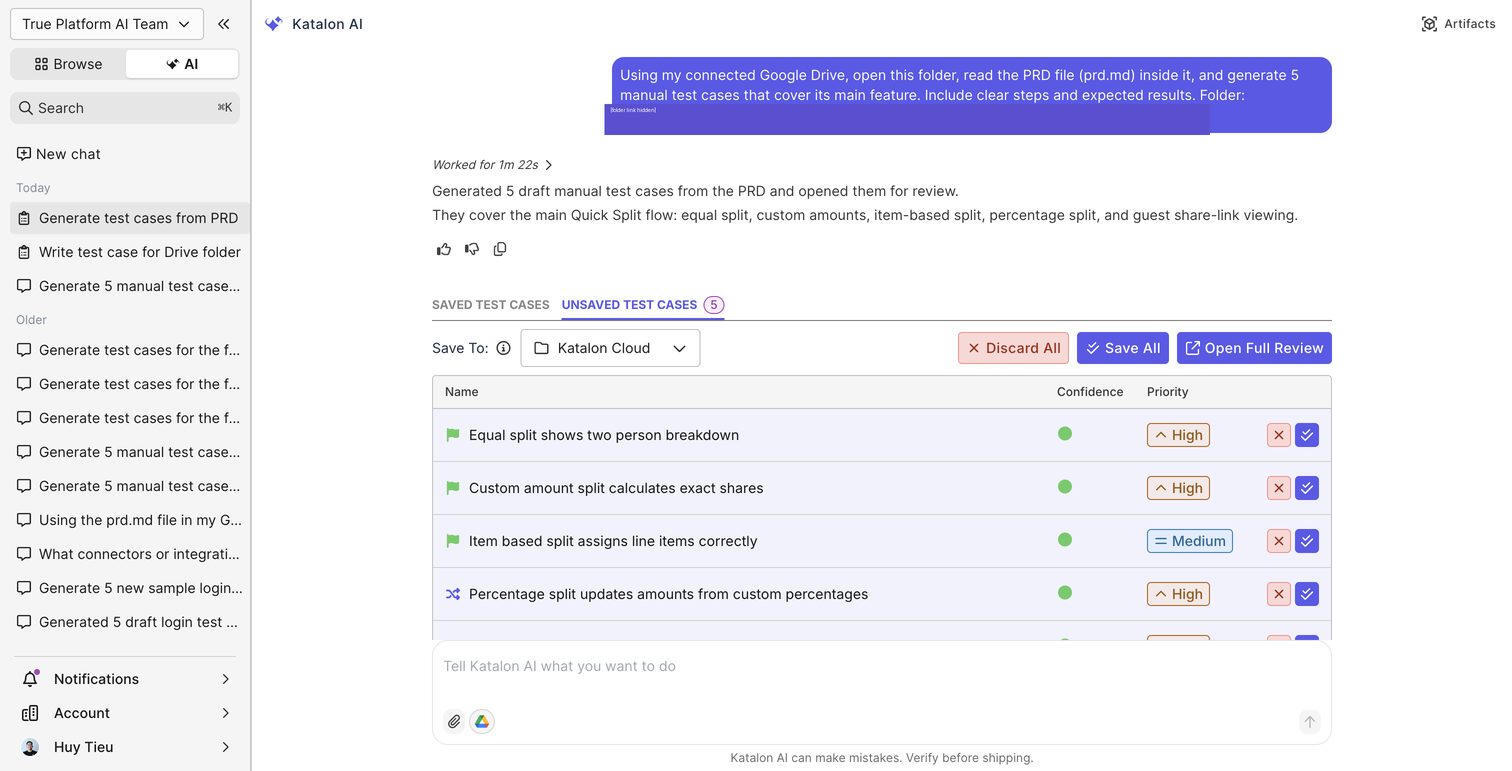Start a New chat
Viewport: 1512px width, 771px height.
(x=58, y=154)
